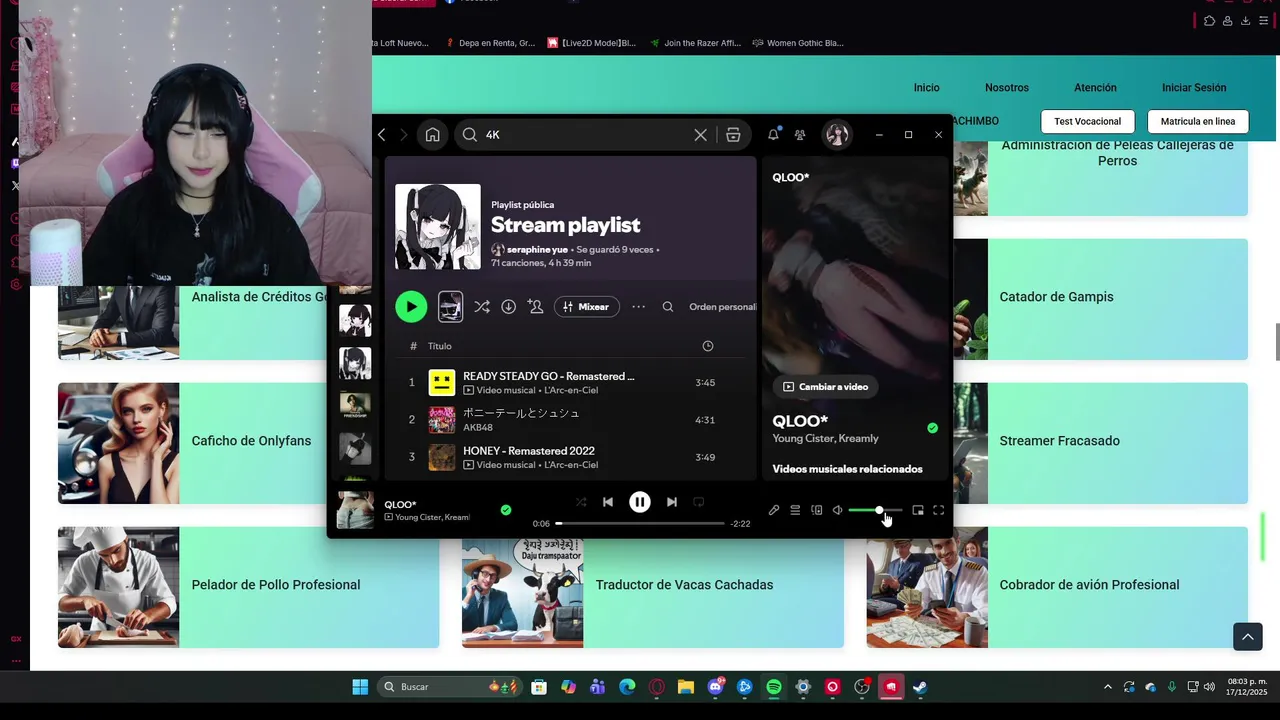Screen dimensions: 1280x720
Task: Click the volume slider
Action: click(x=875, y=510)
